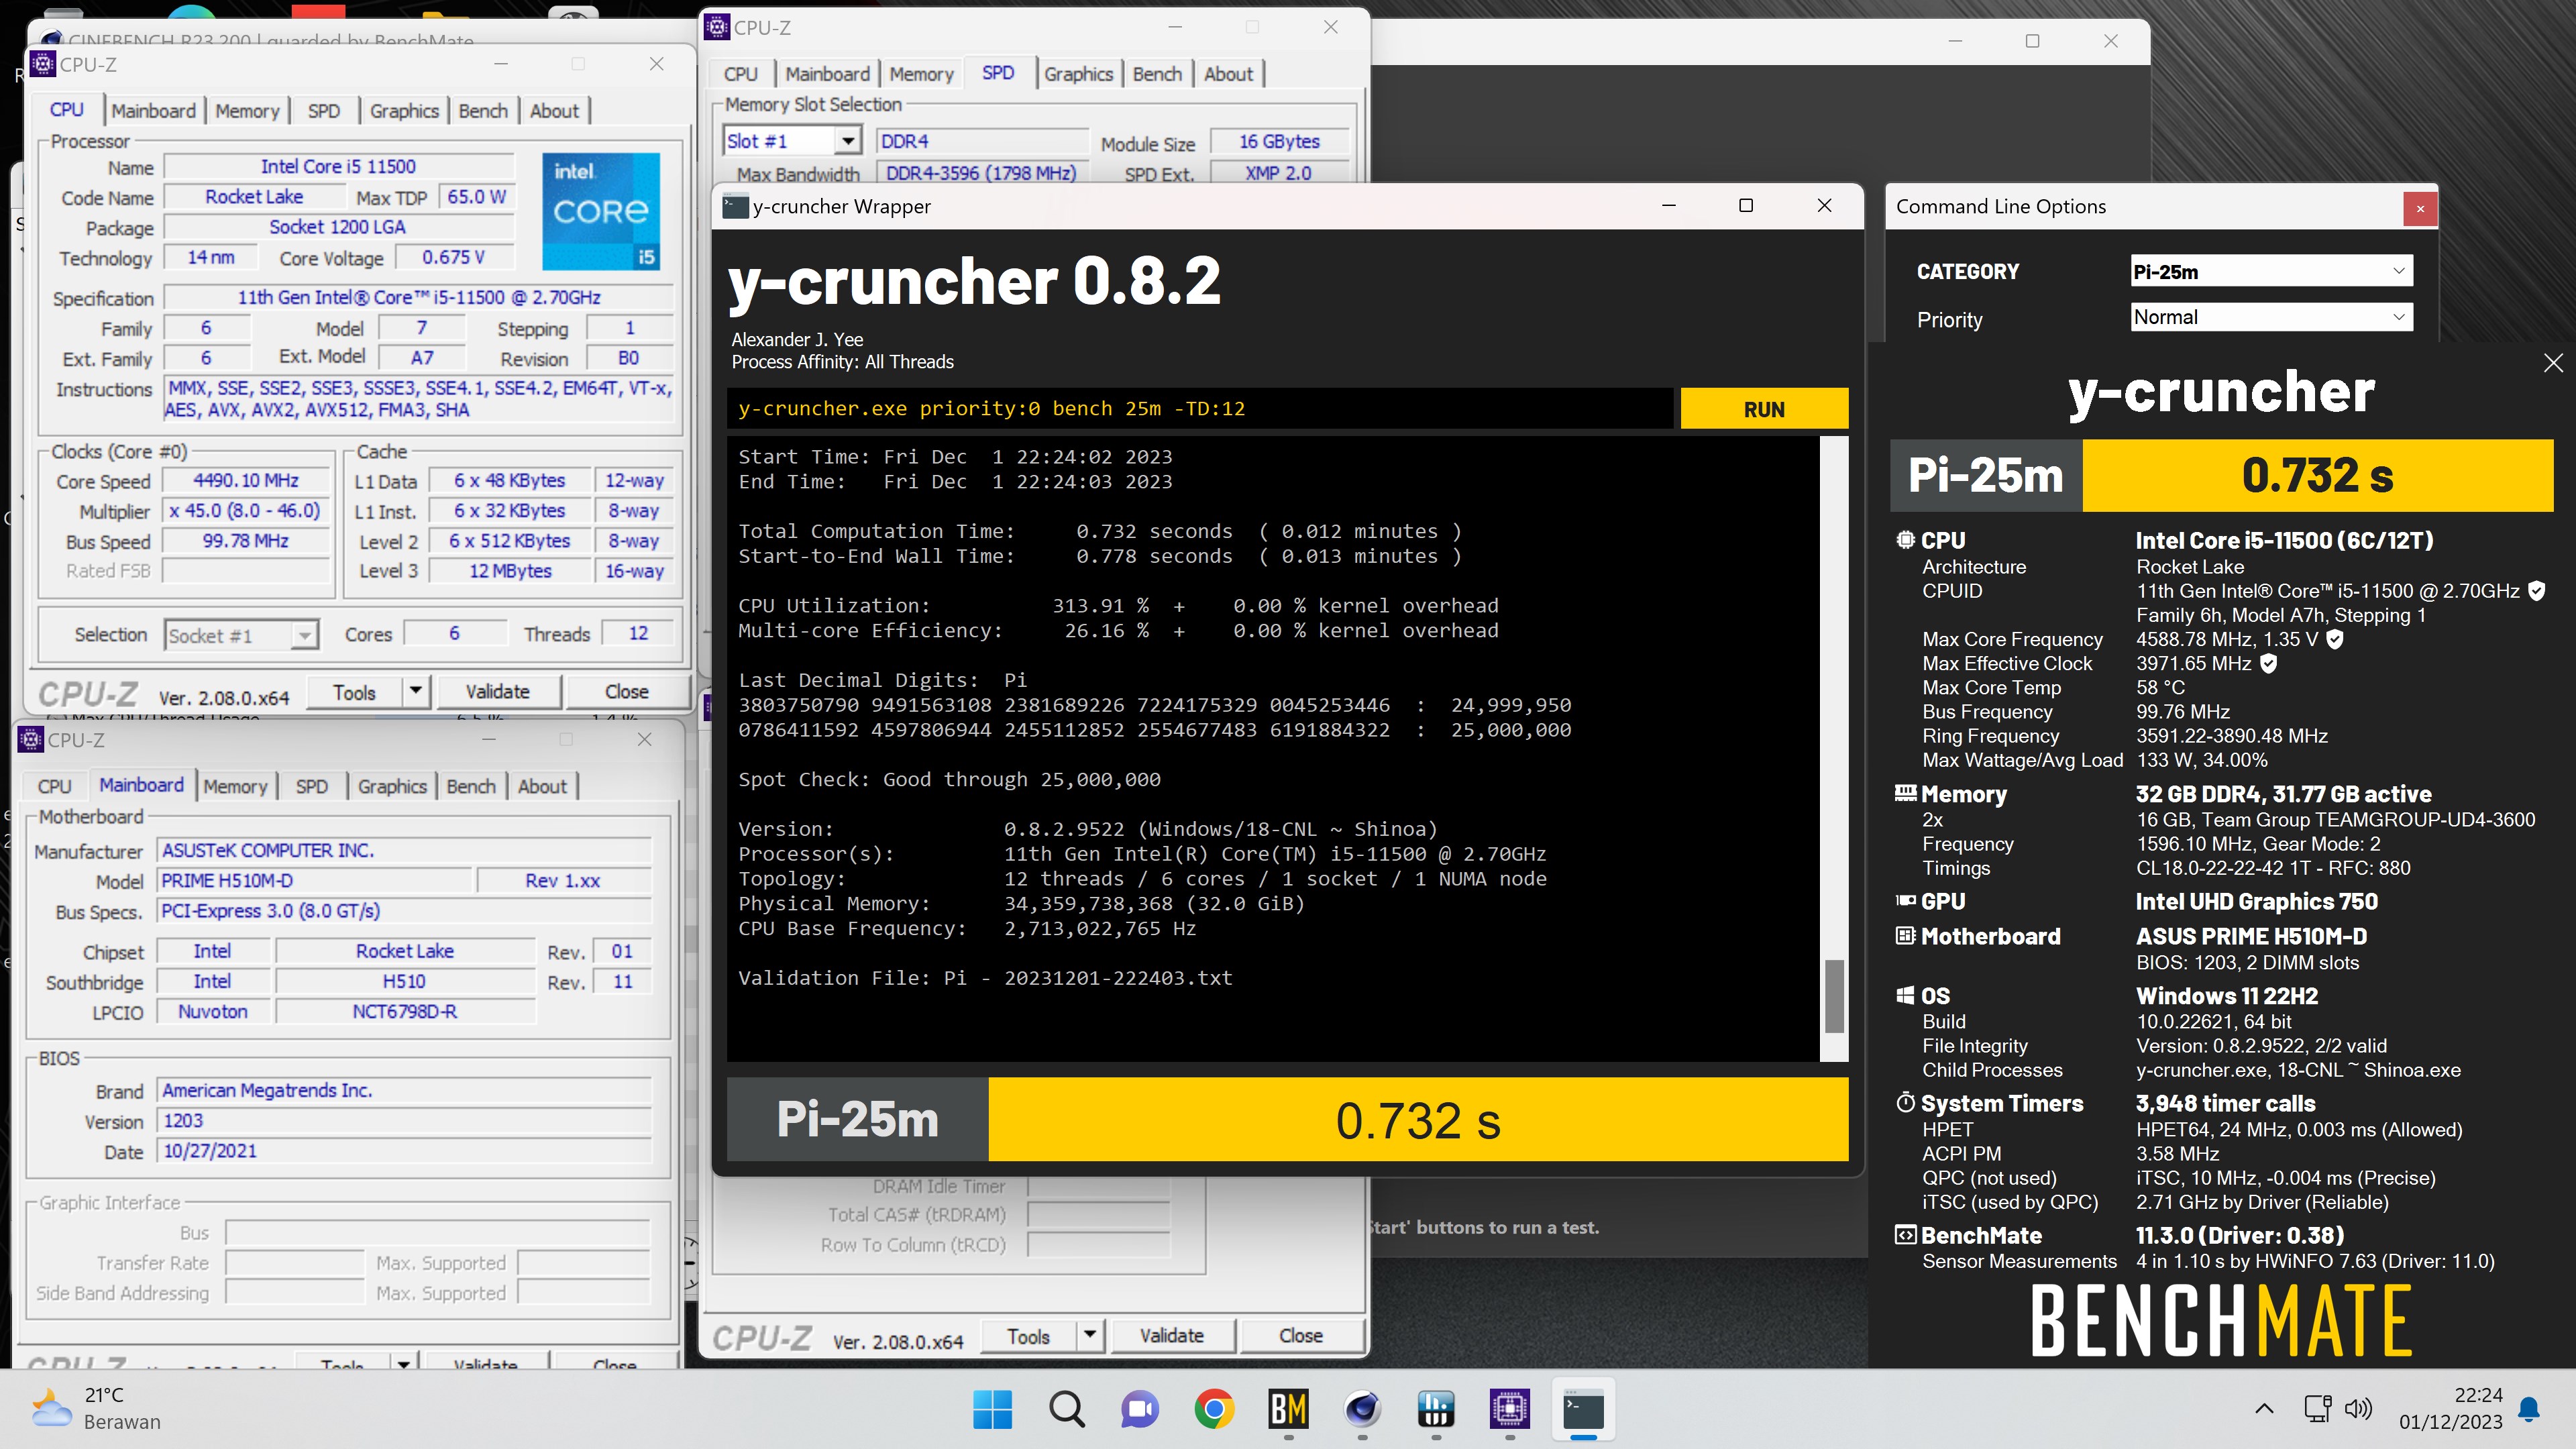2576x1449 pixels.
Task: Show hidden system tray icons
Action: click(2264, 1409)
